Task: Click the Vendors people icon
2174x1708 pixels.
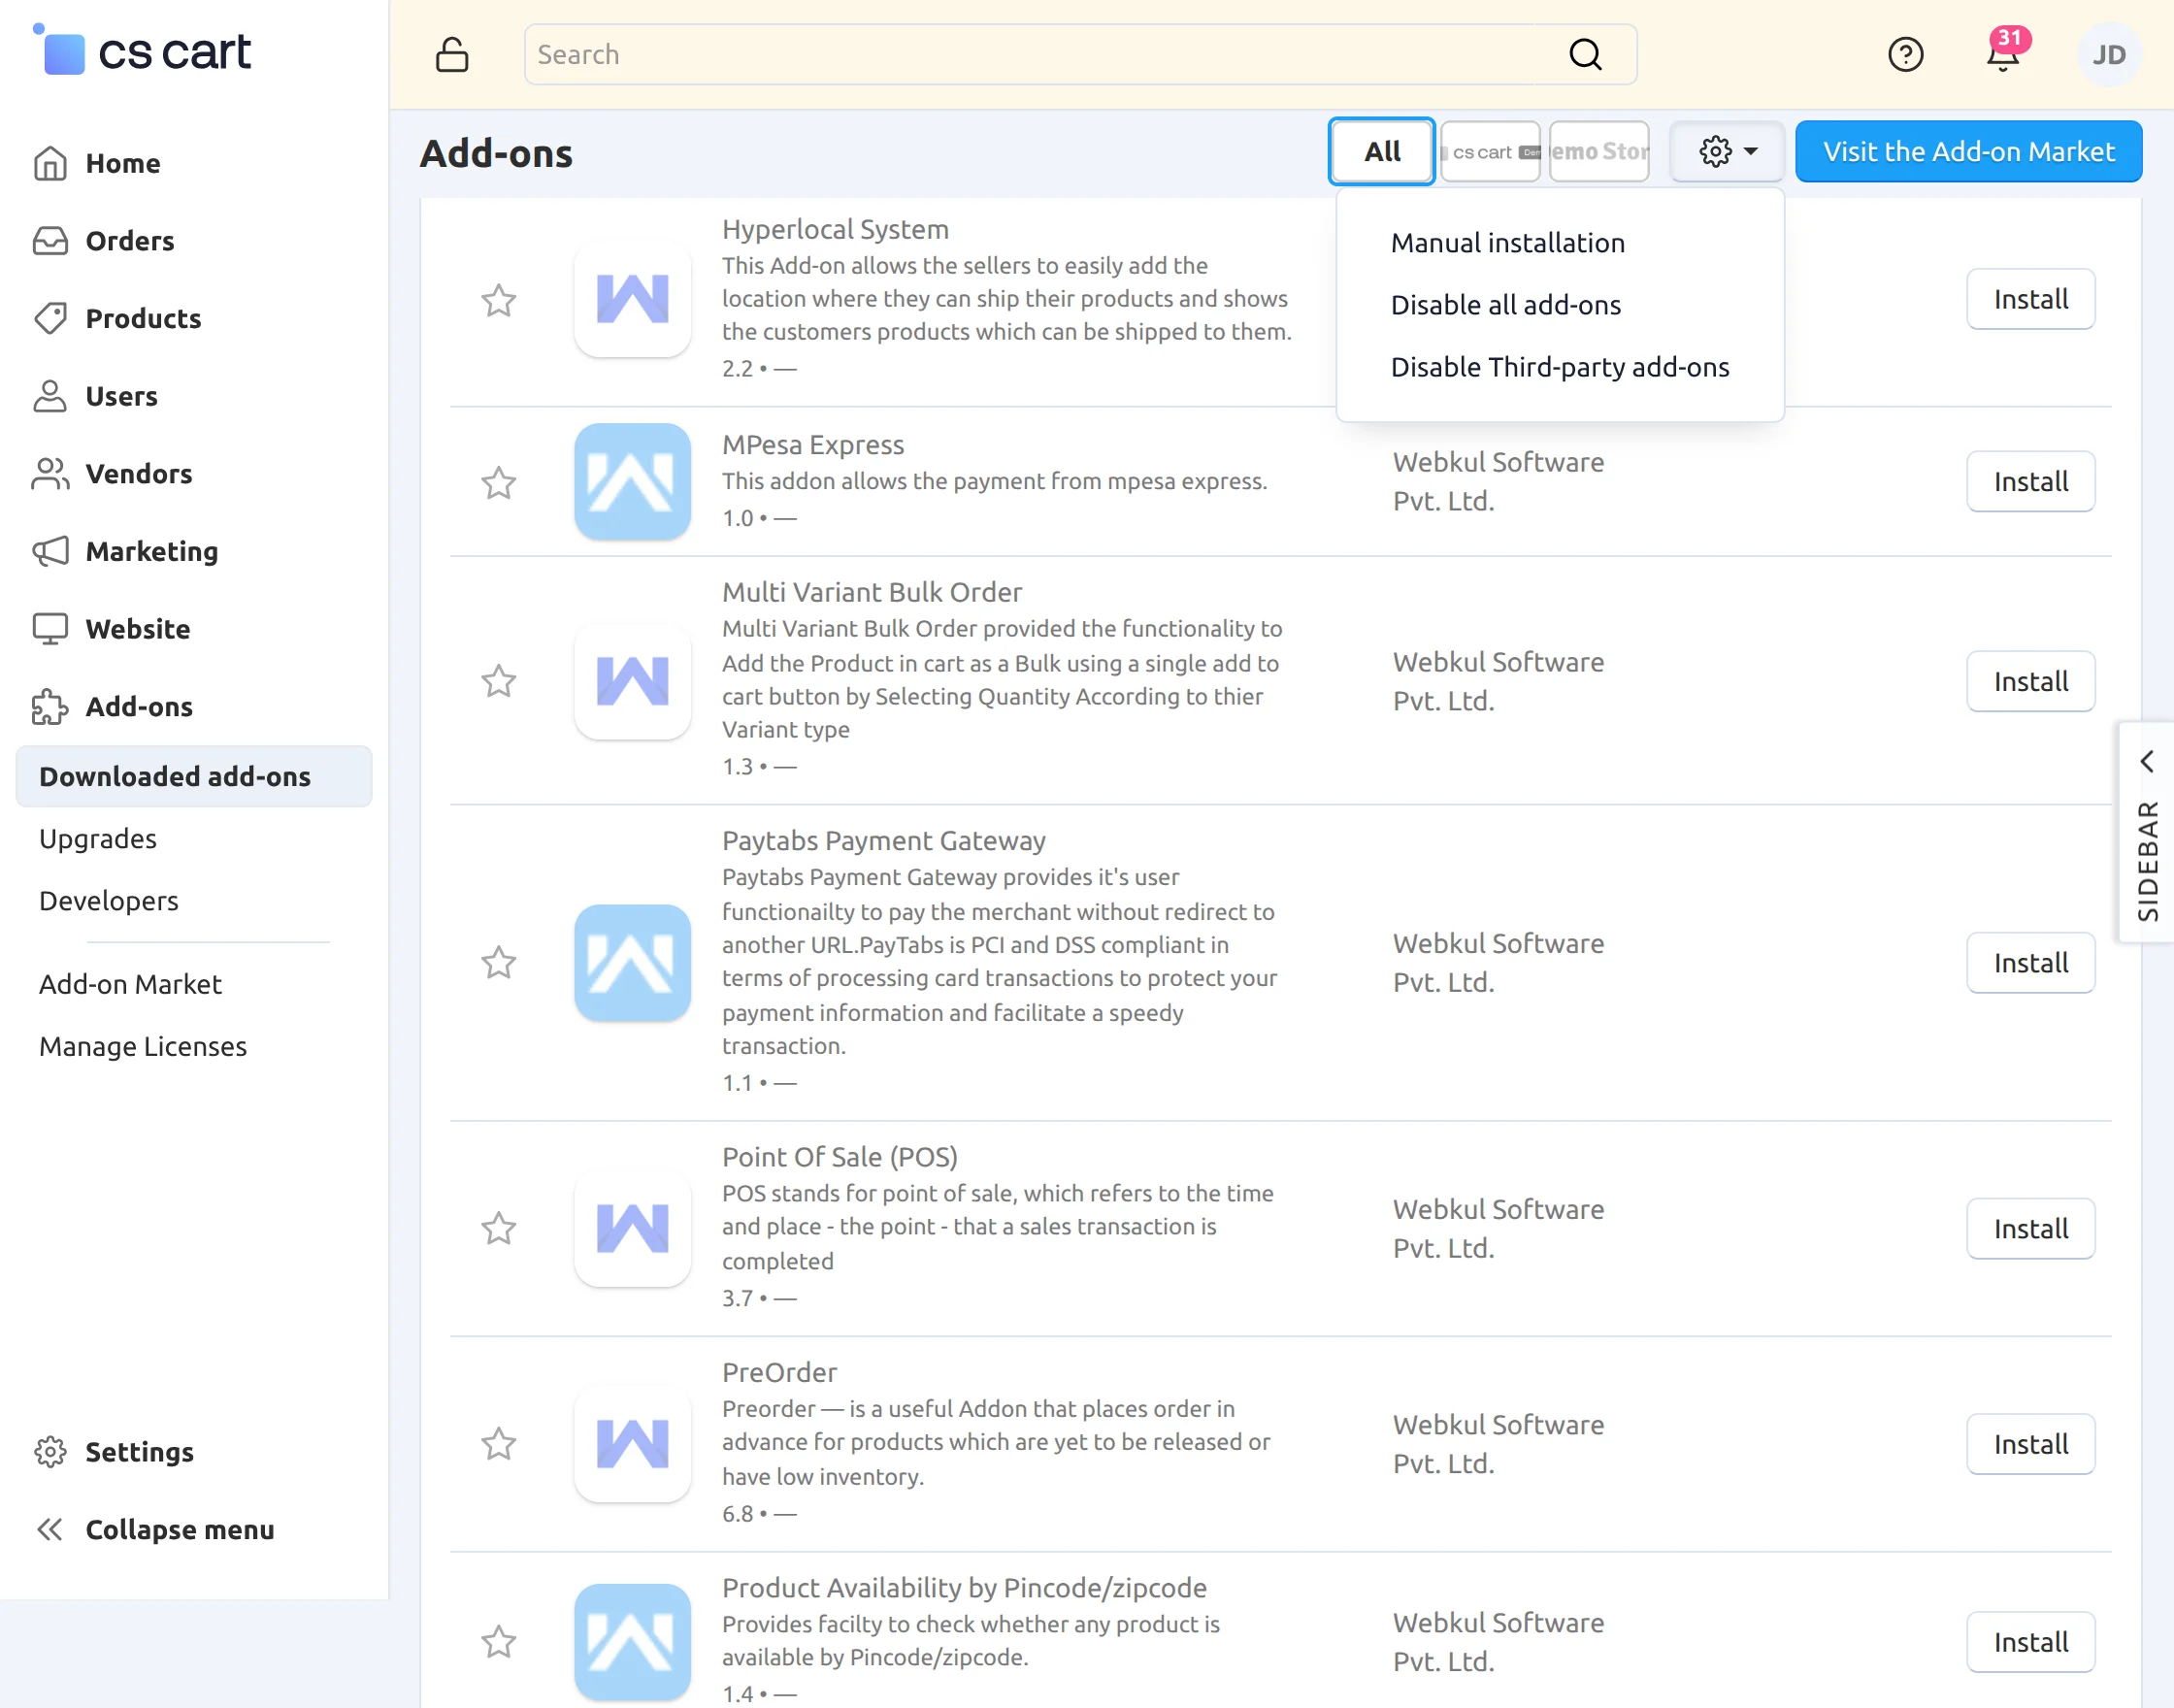Action: pyautogui.click(x=50, y=473)
